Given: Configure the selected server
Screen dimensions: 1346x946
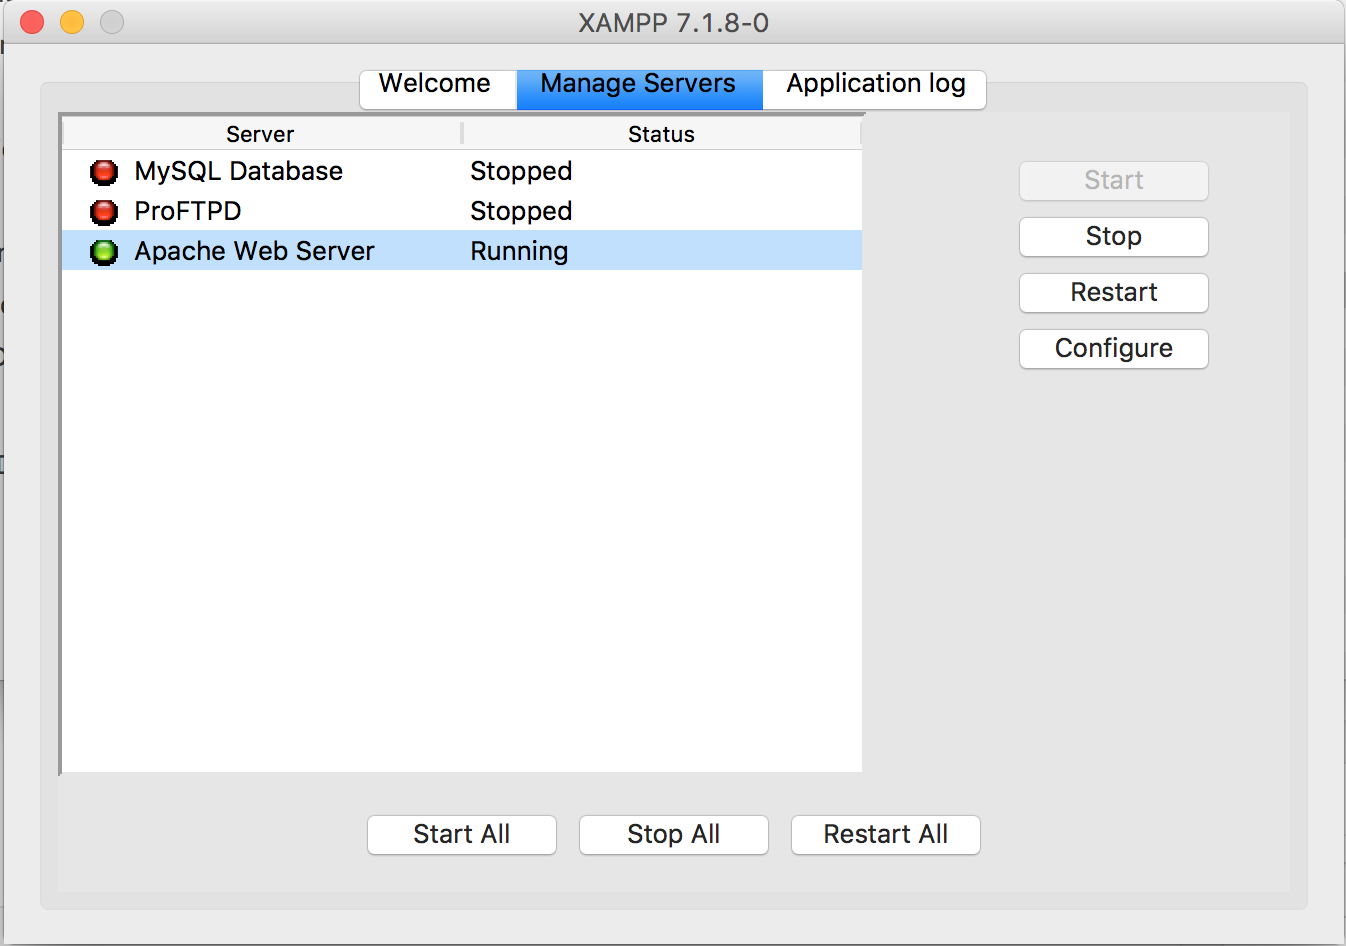Looking at the screenshot, I should tap(1113, 349).
